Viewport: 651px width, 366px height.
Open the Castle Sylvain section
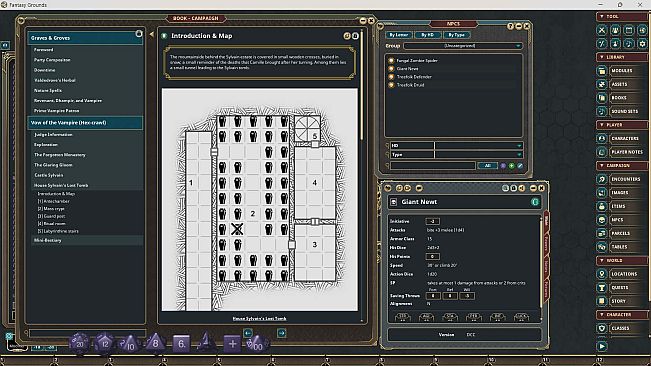coord(49,175)
